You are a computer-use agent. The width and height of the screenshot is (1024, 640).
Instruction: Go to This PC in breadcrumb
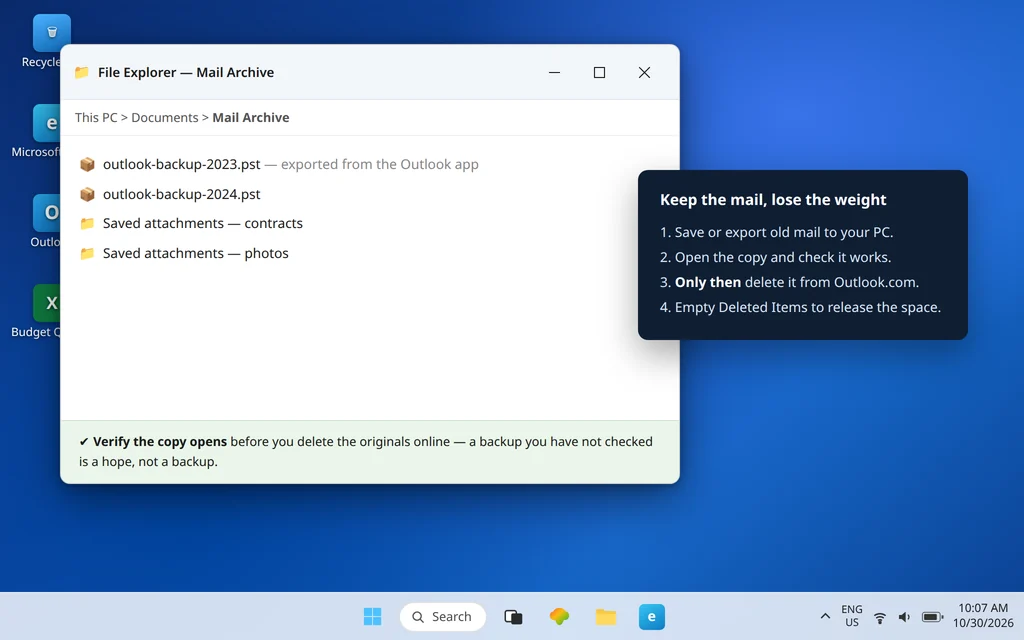pyautogui.click(x=96, y=118)
